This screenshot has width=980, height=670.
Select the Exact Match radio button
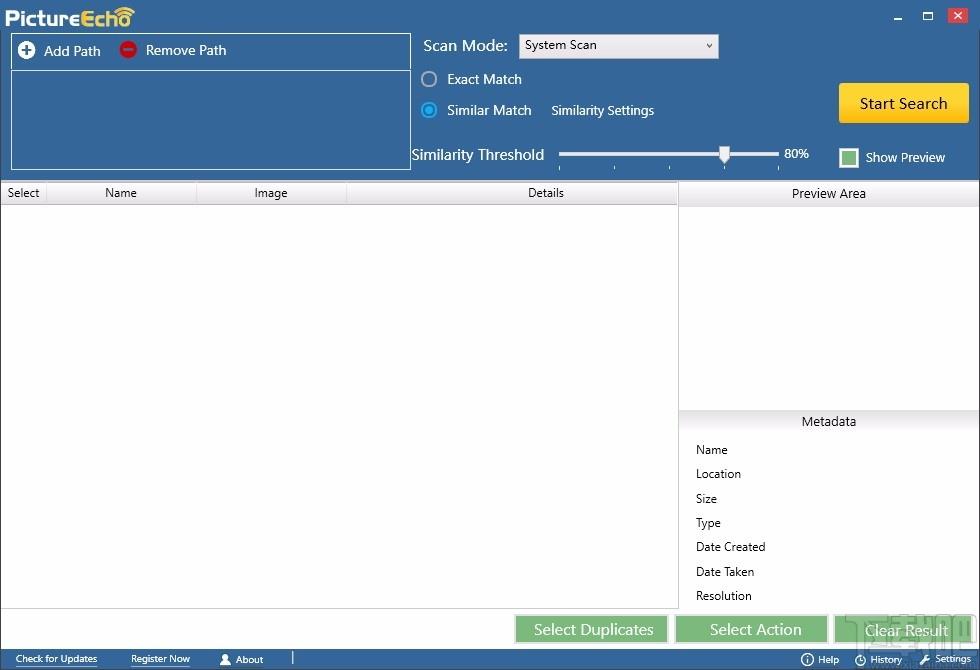click(429, 79)
